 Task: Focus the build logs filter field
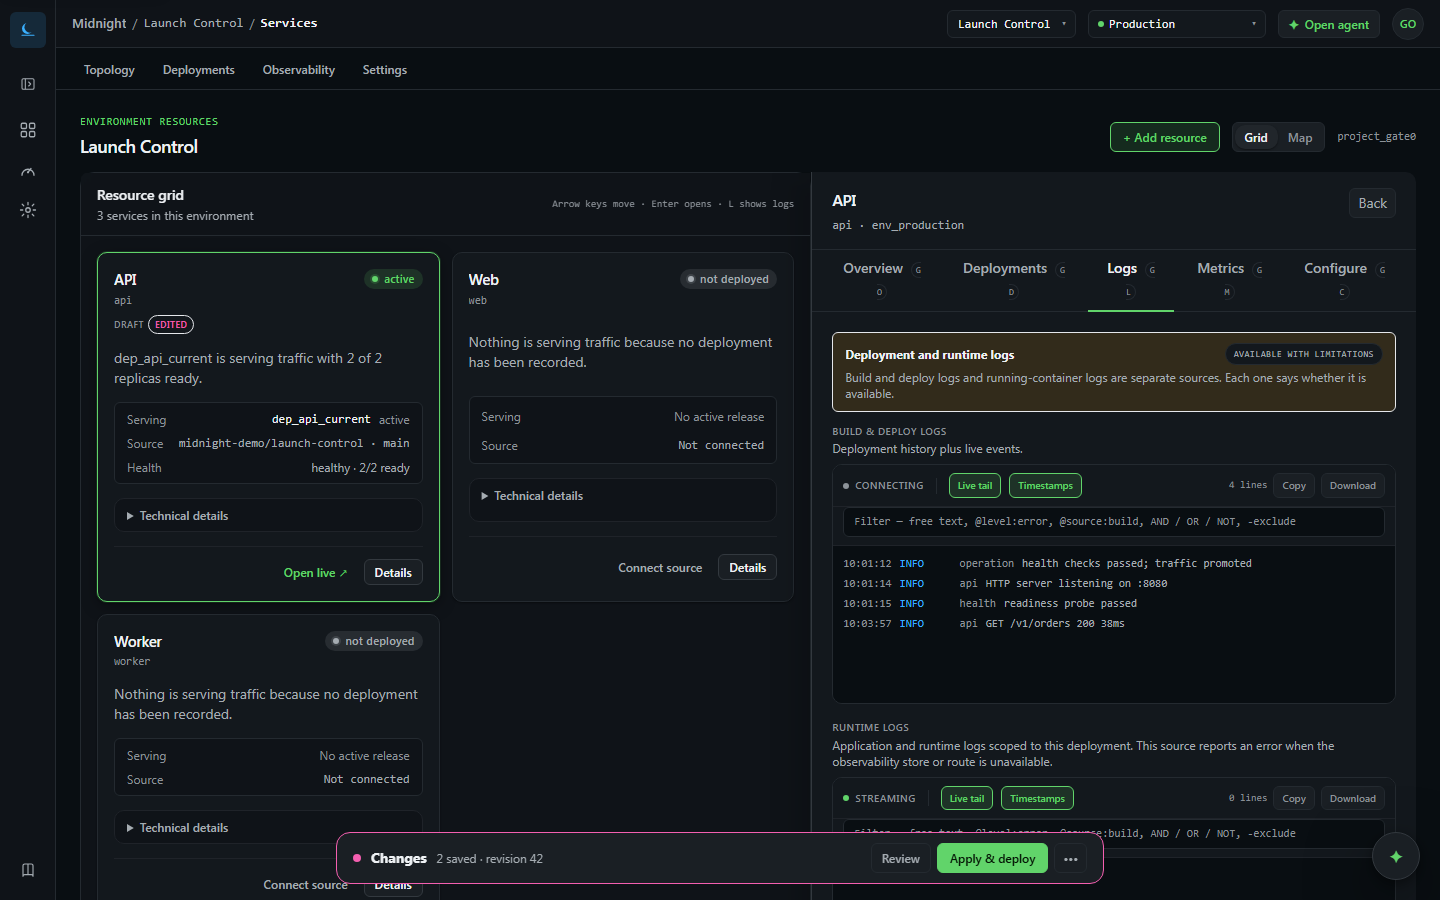(x=1114, y=522)
